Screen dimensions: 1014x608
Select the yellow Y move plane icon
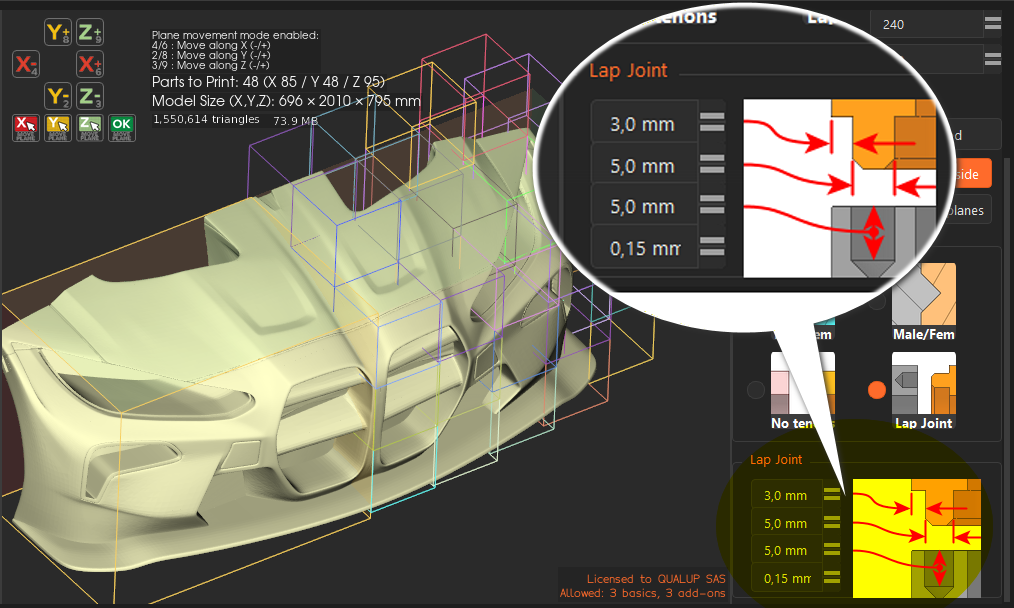[58, 128]
